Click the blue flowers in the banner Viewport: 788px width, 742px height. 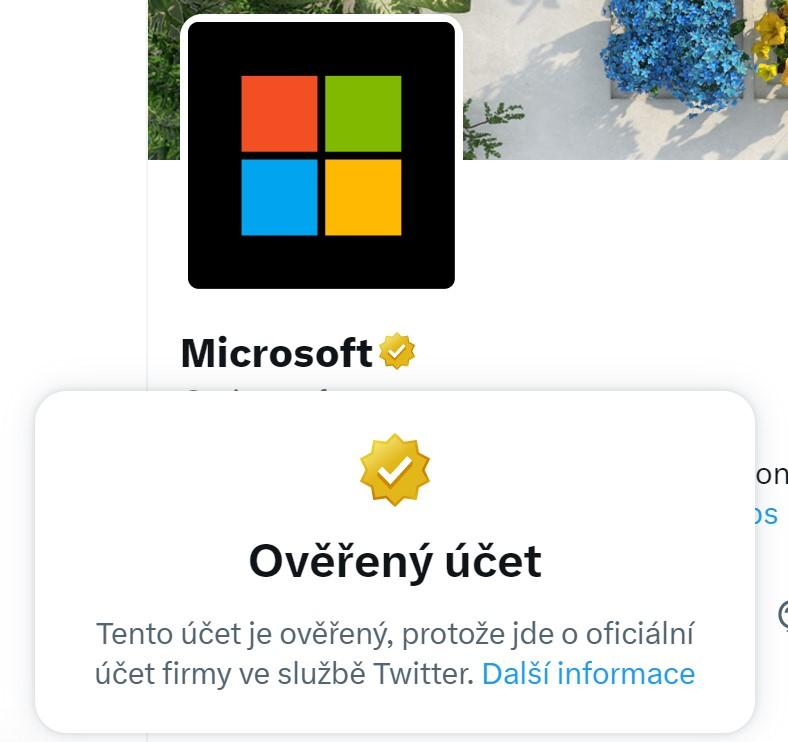coord(673,50)
